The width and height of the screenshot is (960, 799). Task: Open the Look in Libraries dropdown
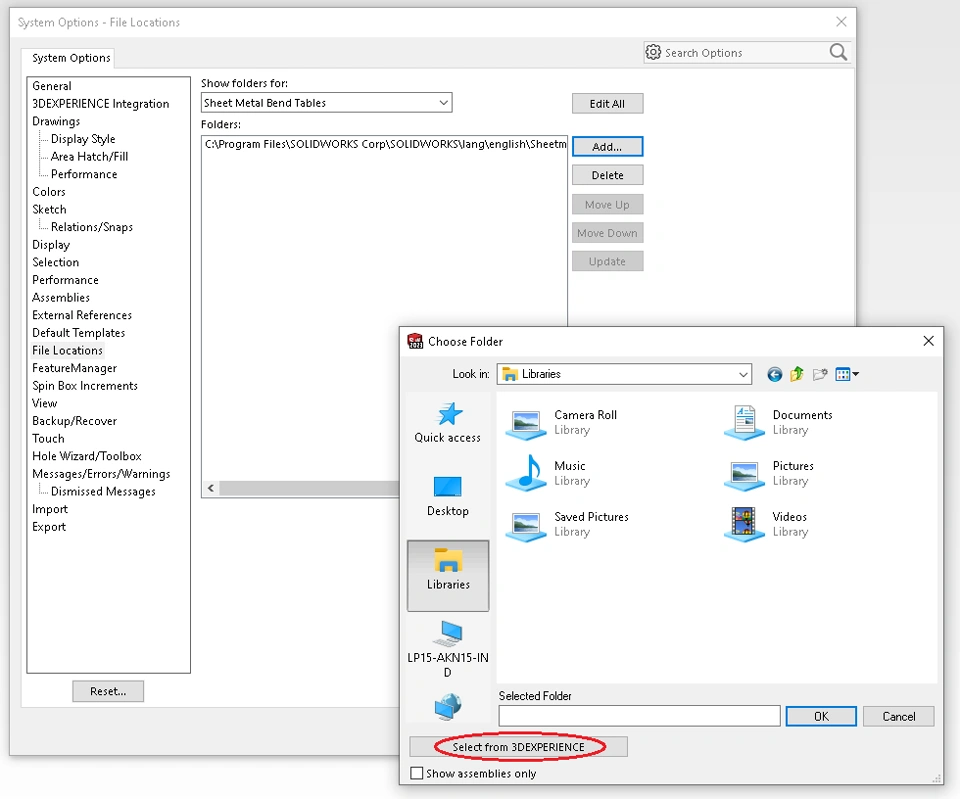pyautogui.click(x=624, y=374)
